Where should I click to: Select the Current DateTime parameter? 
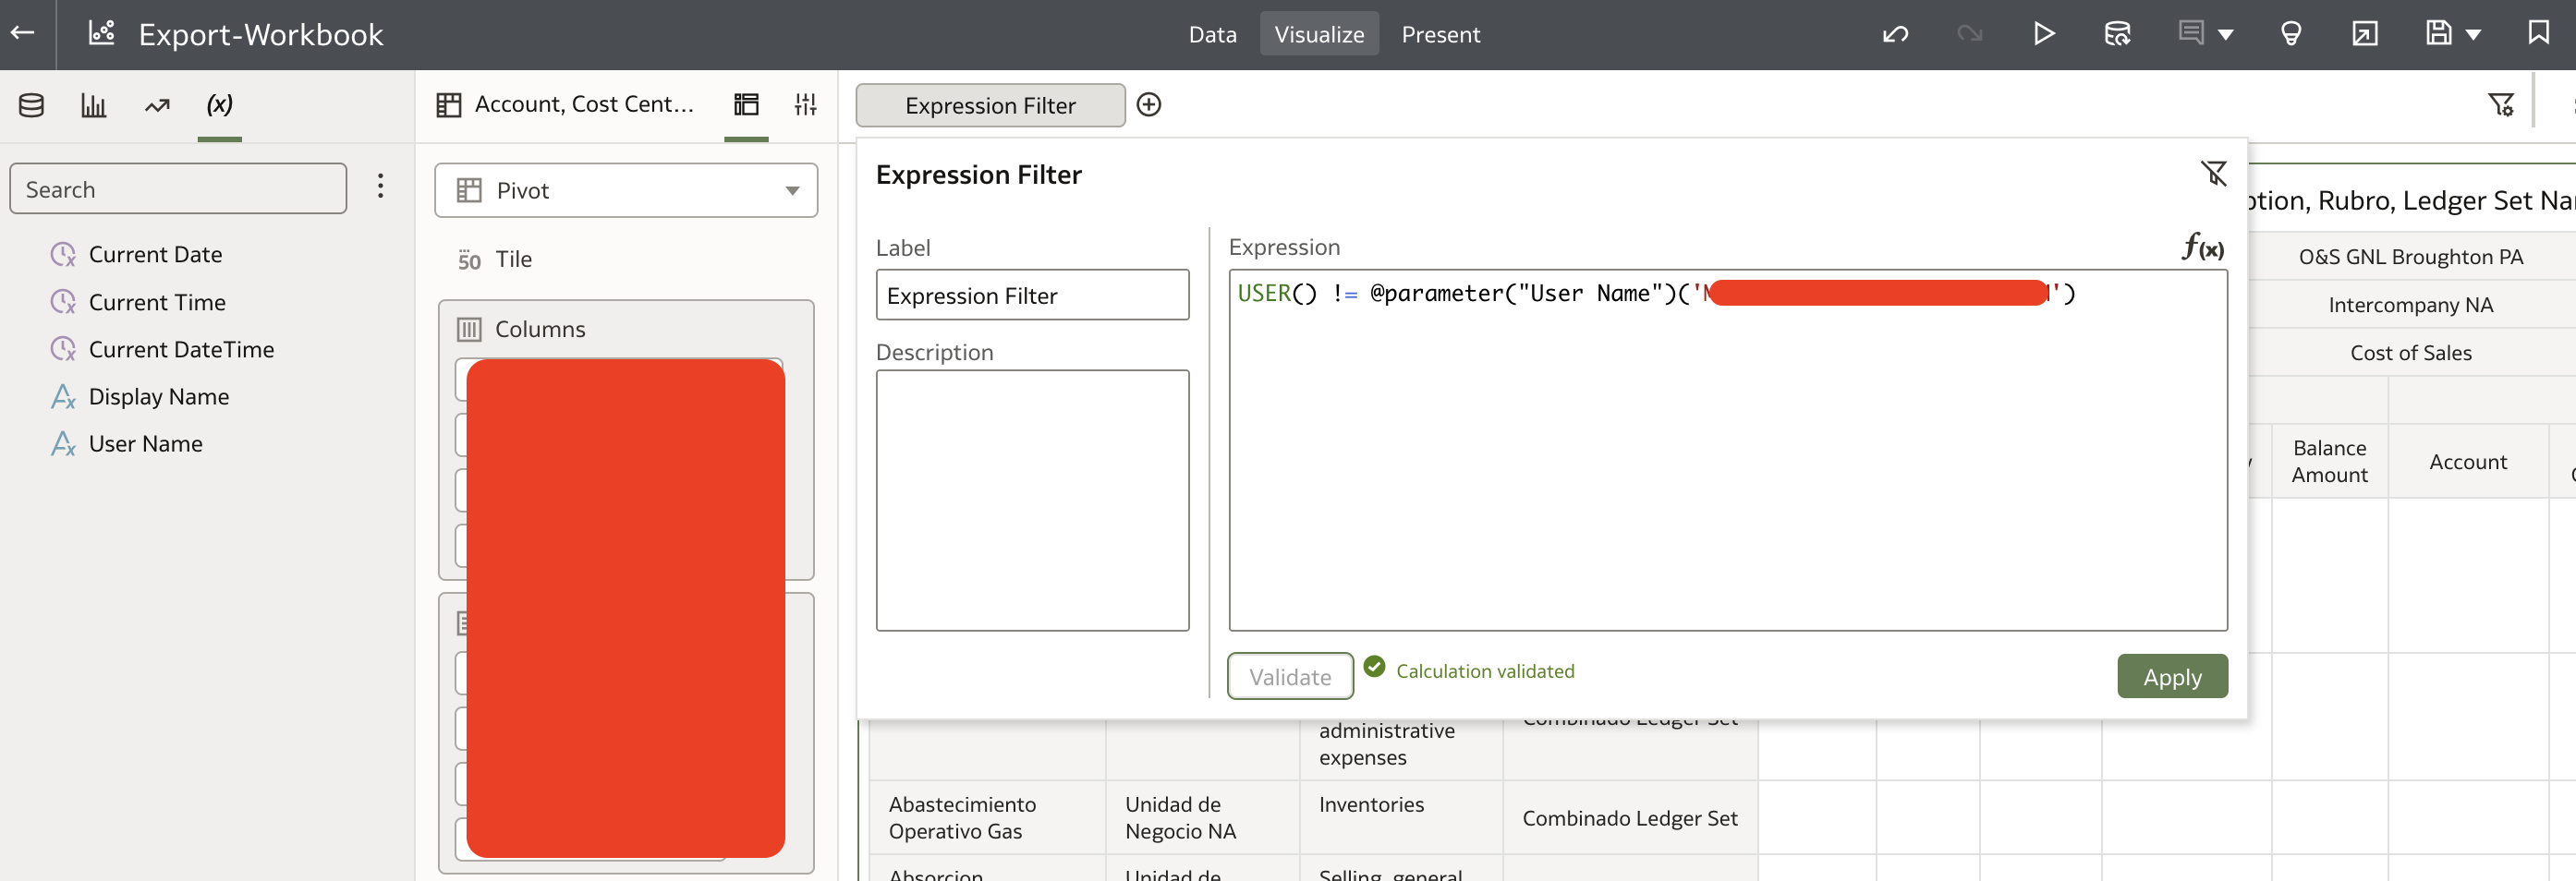click(x=181, y=349)
